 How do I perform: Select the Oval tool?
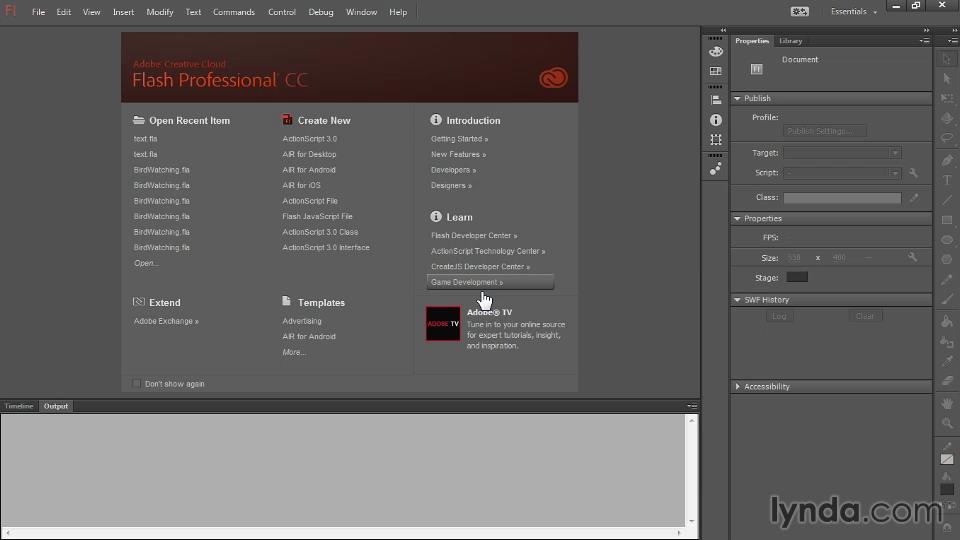pyautogui.click(x=947, y=239)
